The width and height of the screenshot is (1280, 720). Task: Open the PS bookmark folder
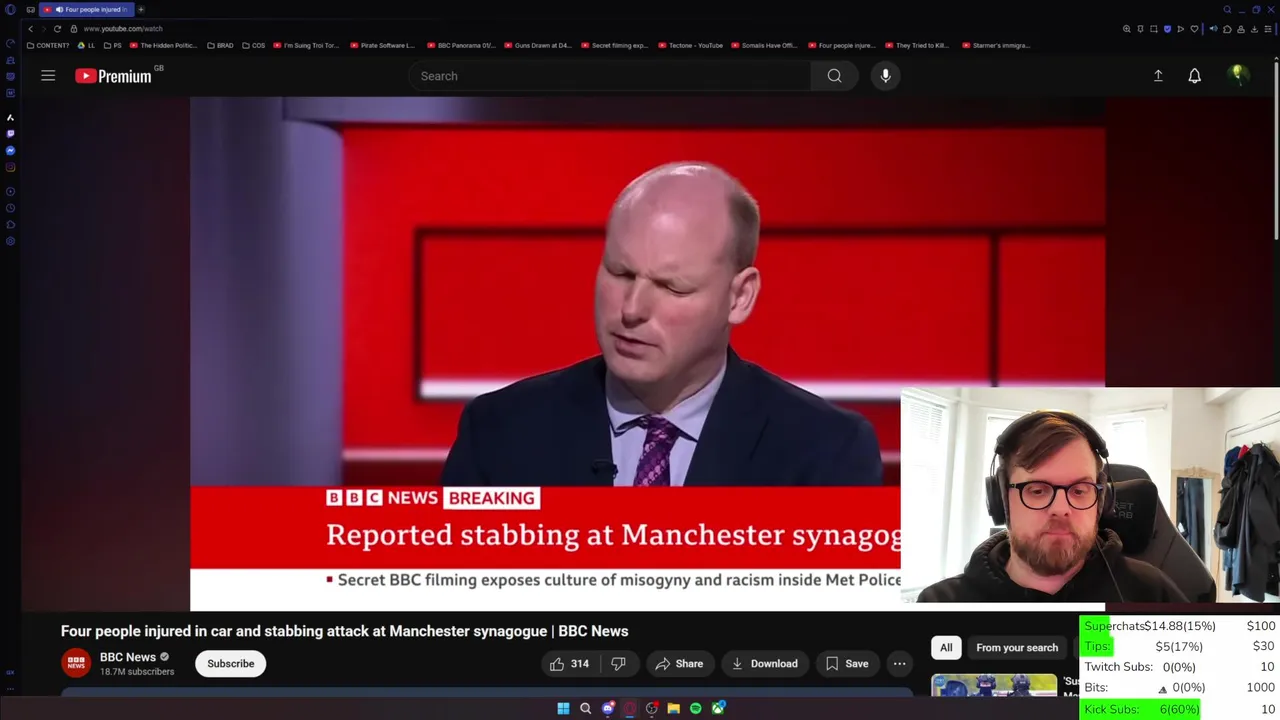pos(112,45)
